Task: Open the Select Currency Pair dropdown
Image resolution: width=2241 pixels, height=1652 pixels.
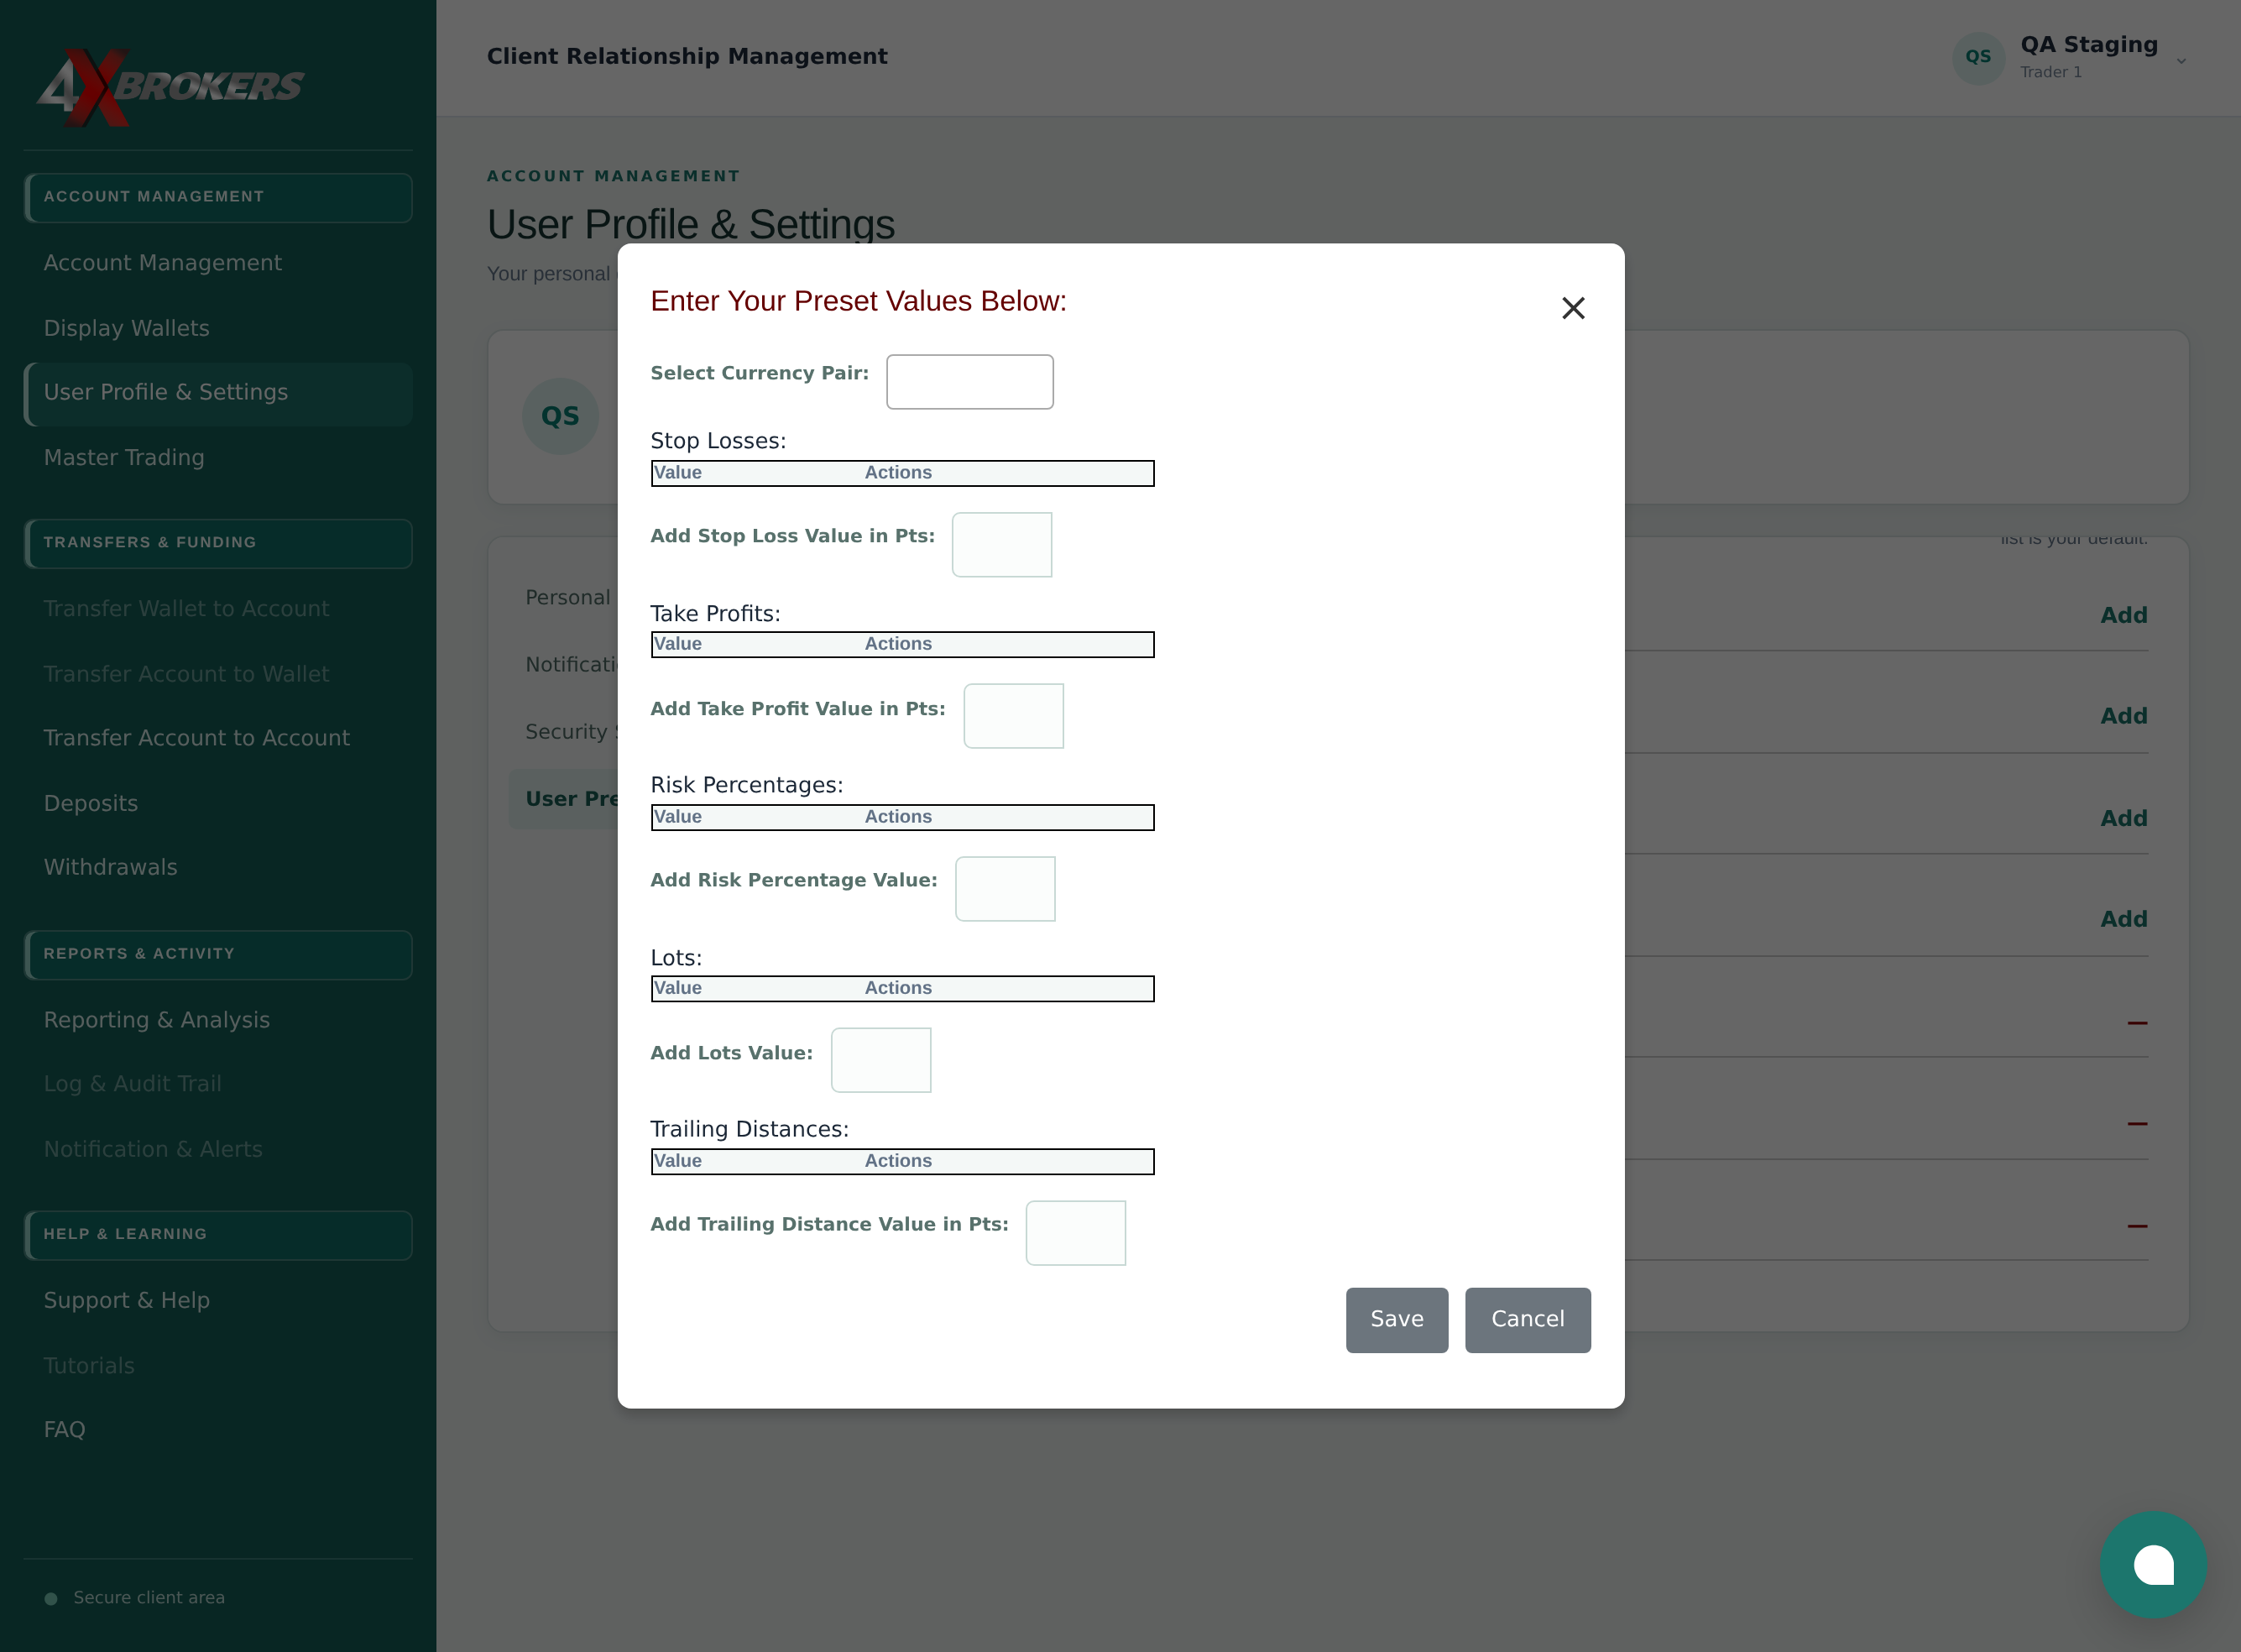Action: [969, 382]
